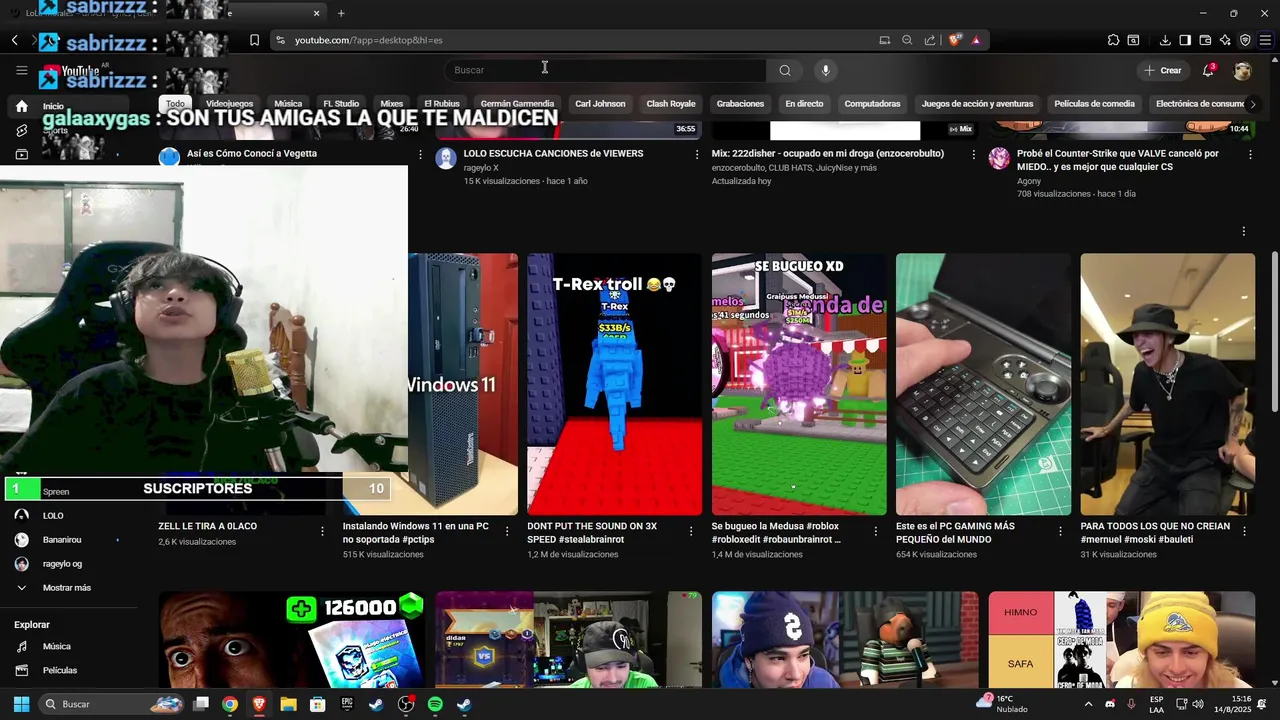The height and width of the screenshot is (720, 1280).
Task: Open the Brave main menu button
Action: (1265, 40)
